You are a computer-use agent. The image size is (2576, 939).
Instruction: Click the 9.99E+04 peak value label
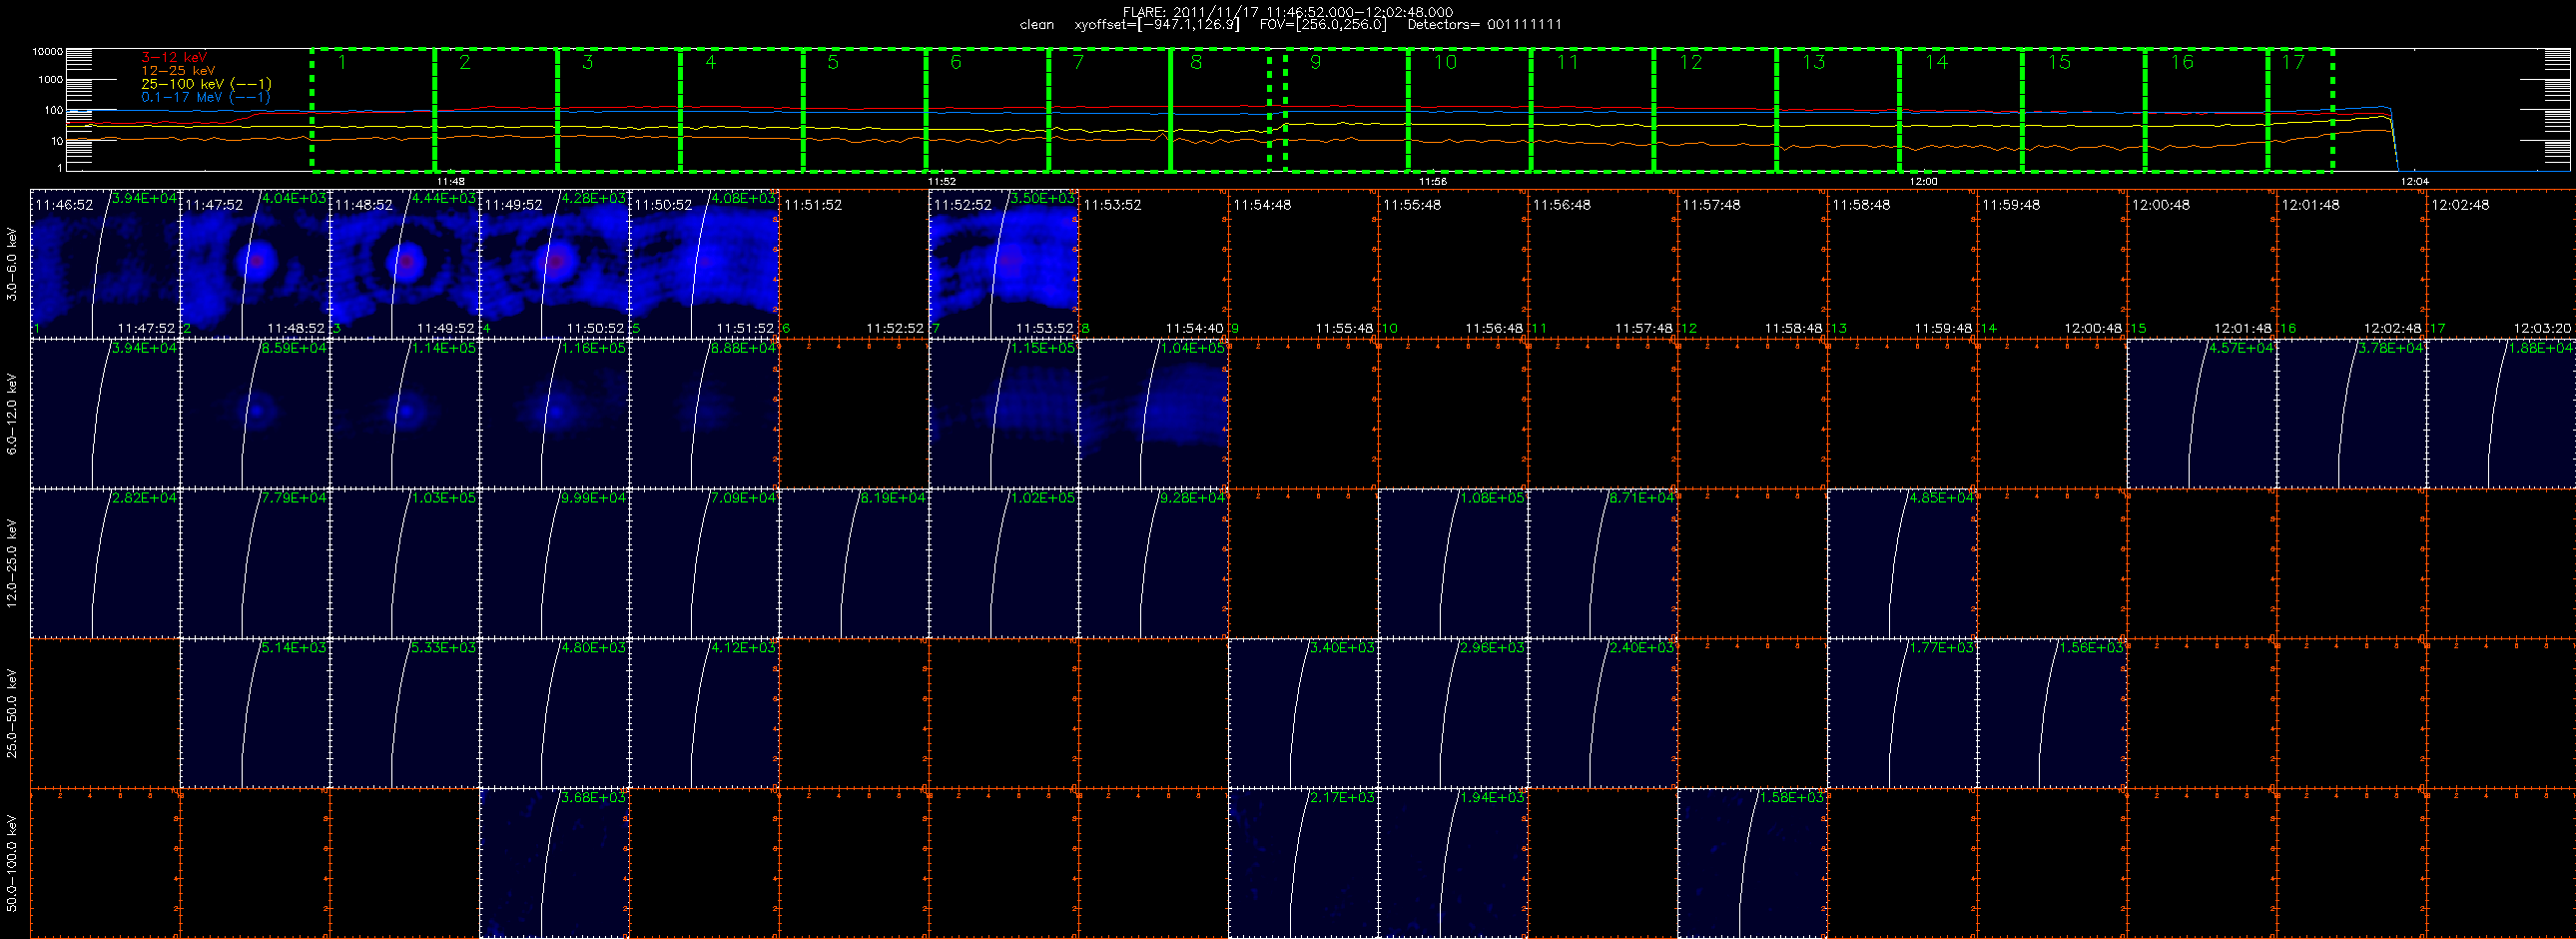click(x=594, y=498)
